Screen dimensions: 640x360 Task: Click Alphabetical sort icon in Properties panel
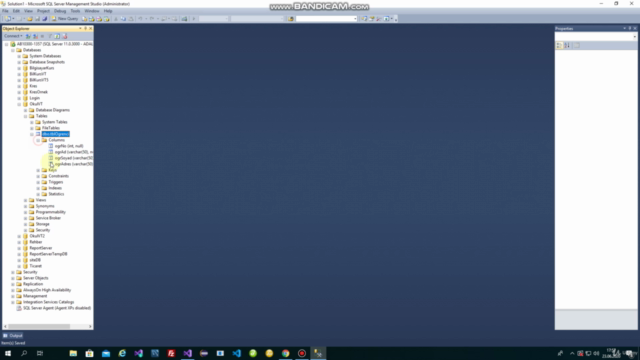[567, 45]
